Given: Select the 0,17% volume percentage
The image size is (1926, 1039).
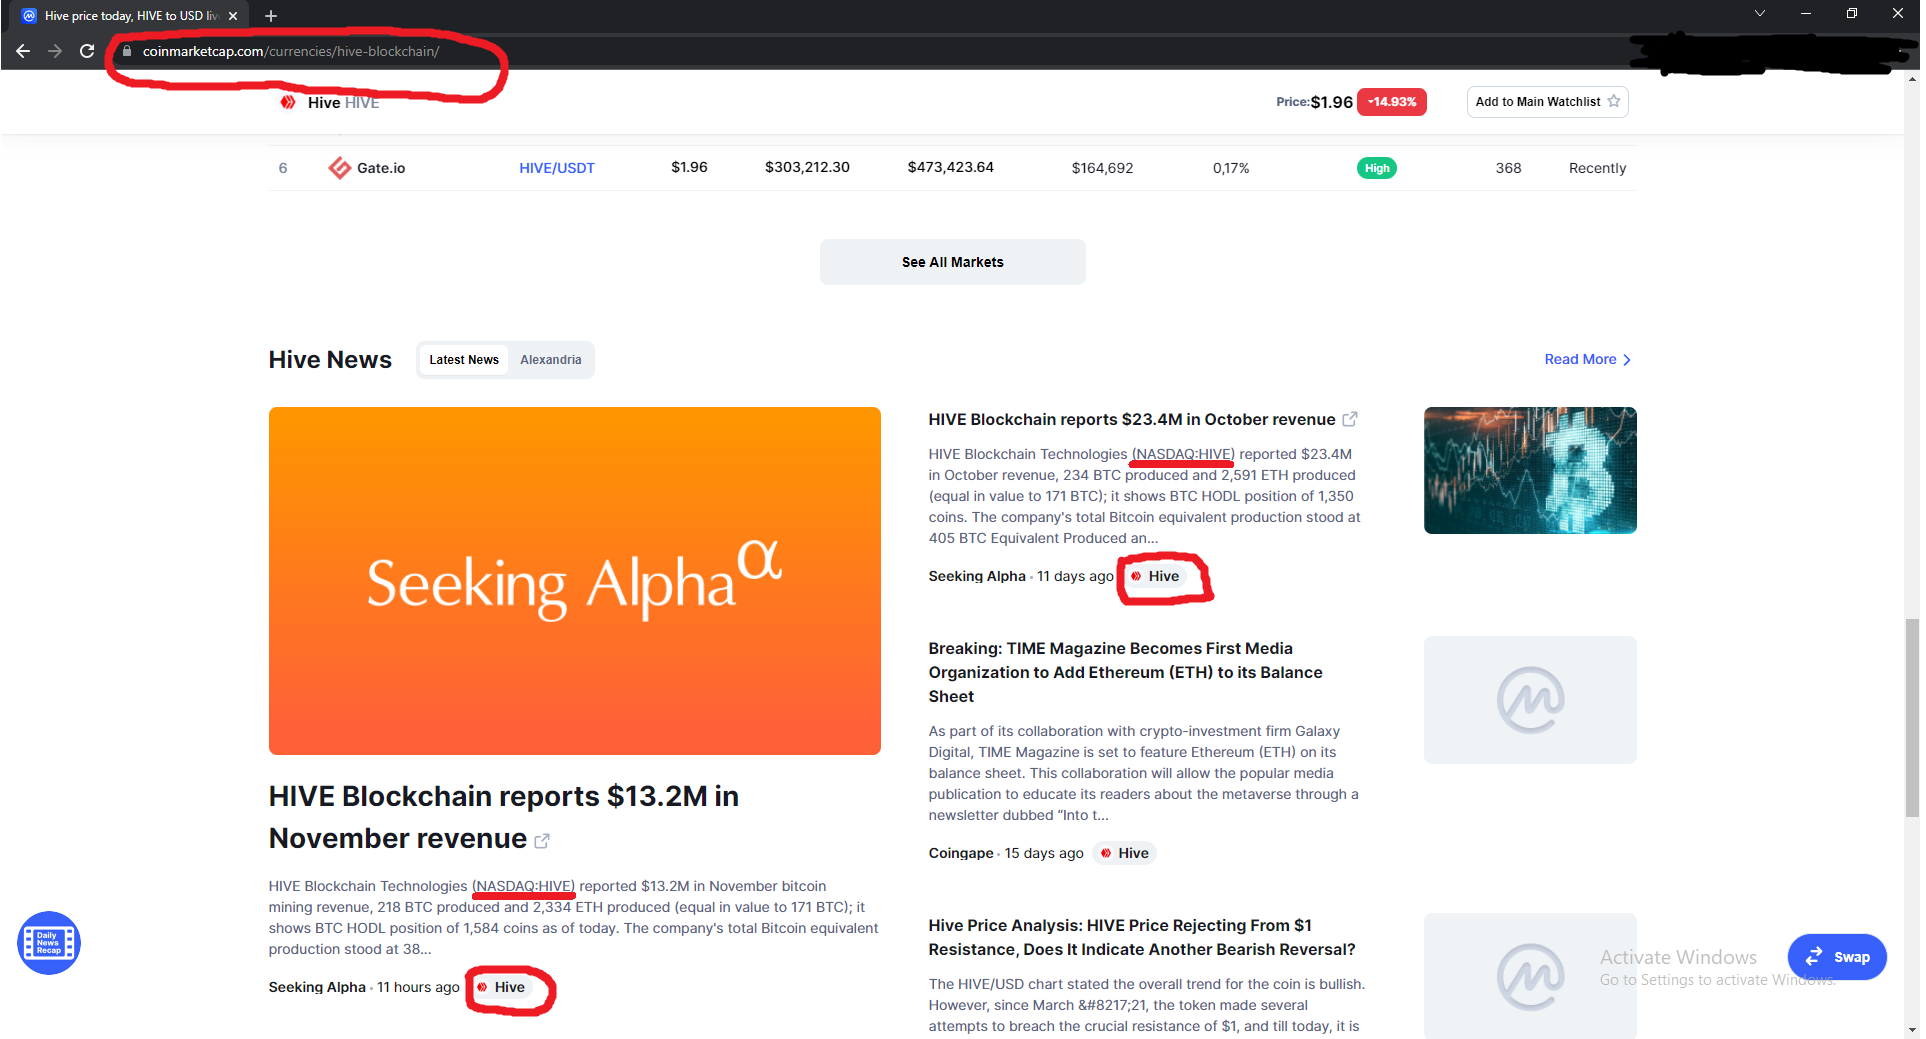Looking at the screenshot, I should click(x=1231, y=168).
